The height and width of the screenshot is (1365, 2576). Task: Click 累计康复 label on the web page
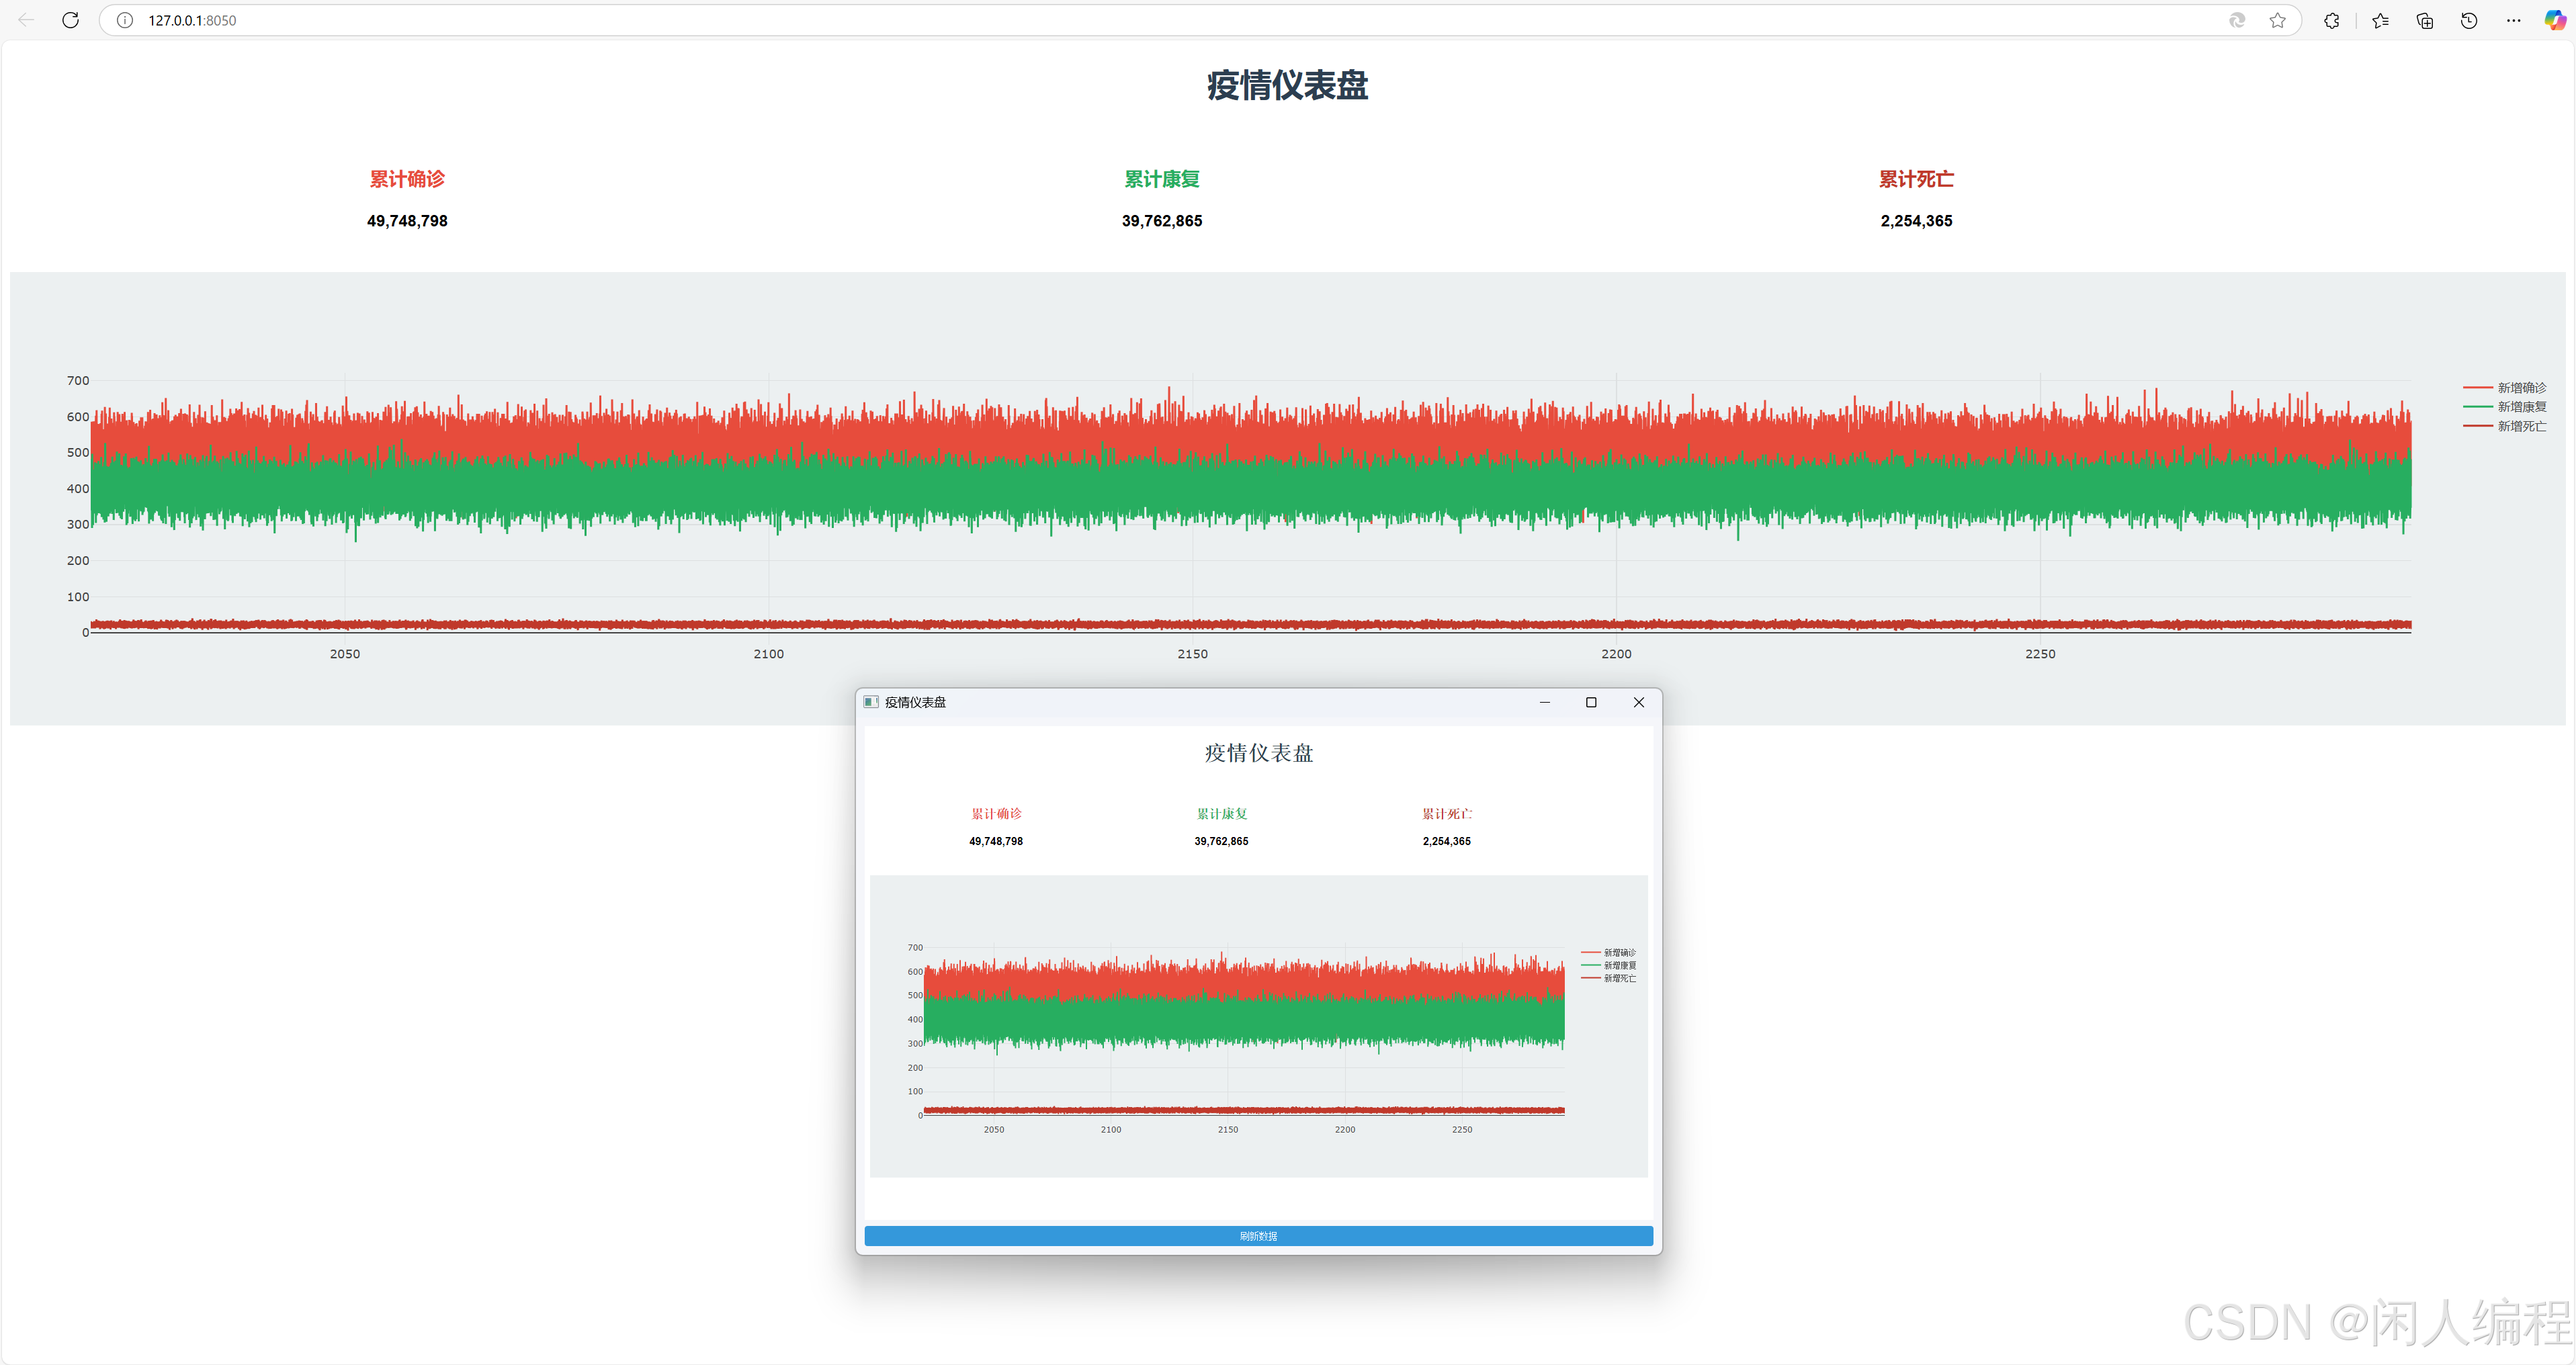click(x=1162, y=179)
